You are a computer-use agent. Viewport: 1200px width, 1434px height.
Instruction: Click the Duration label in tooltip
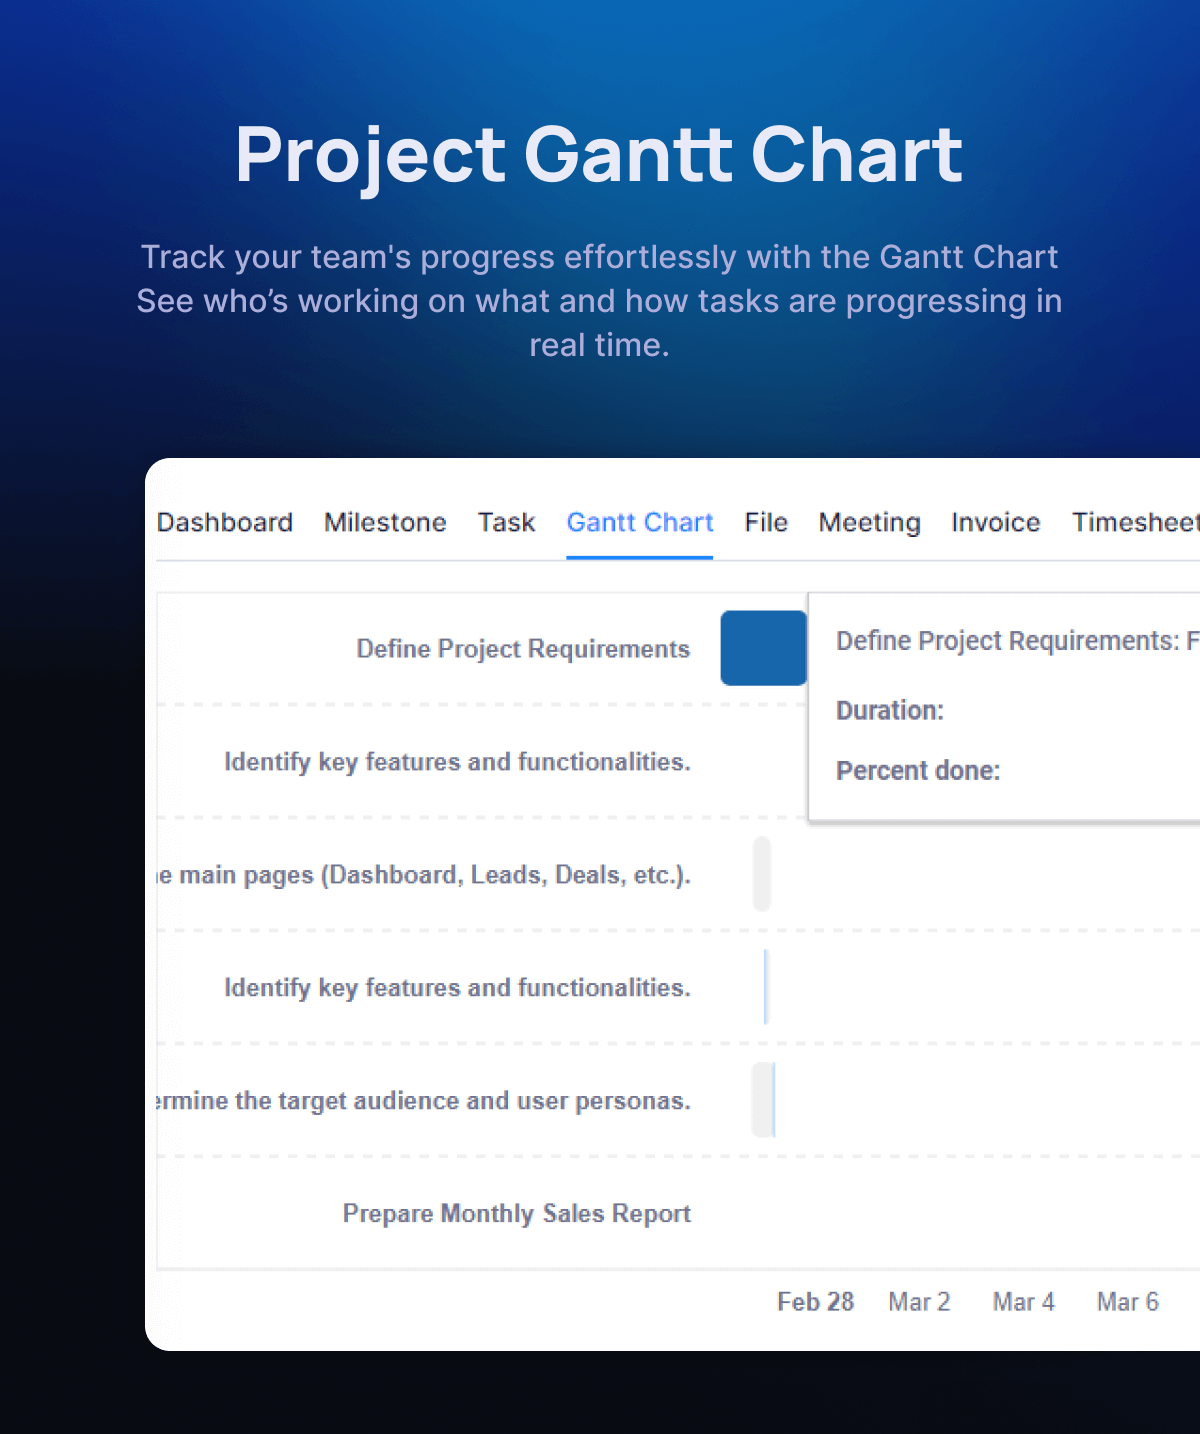(890, 710)
